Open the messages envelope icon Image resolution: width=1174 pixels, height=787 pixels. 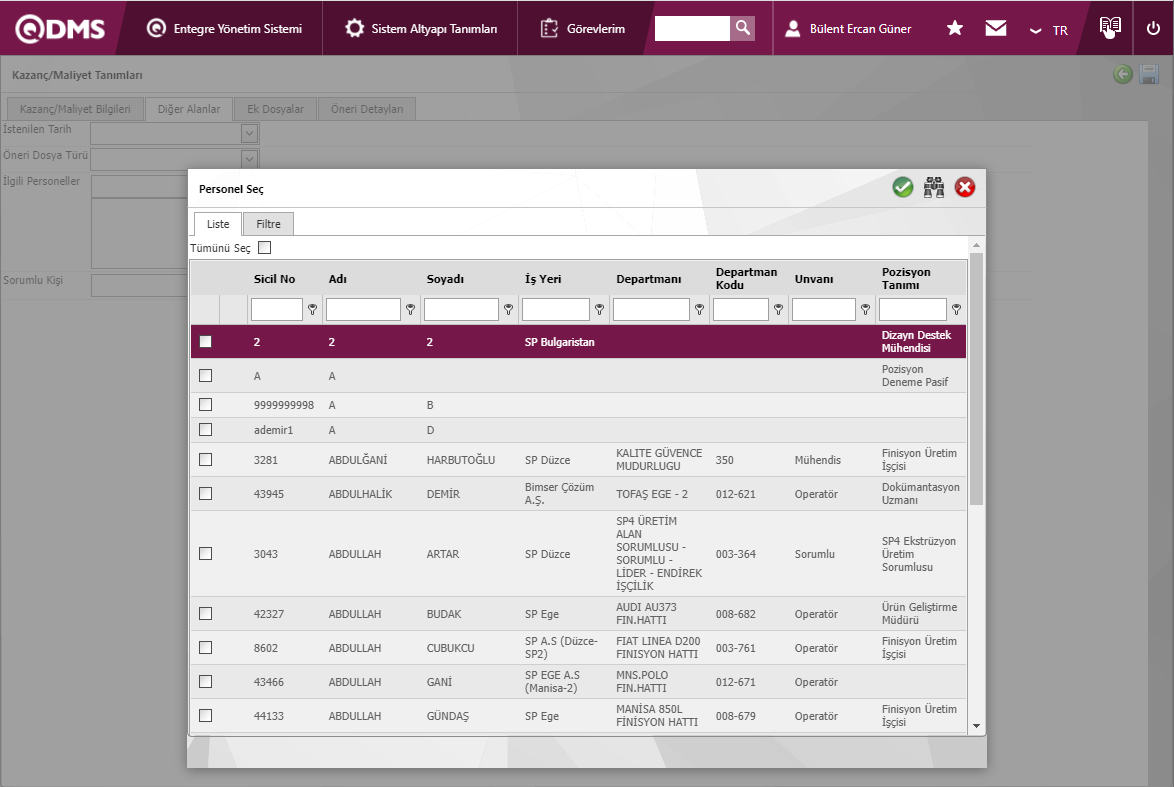[995, 28]
